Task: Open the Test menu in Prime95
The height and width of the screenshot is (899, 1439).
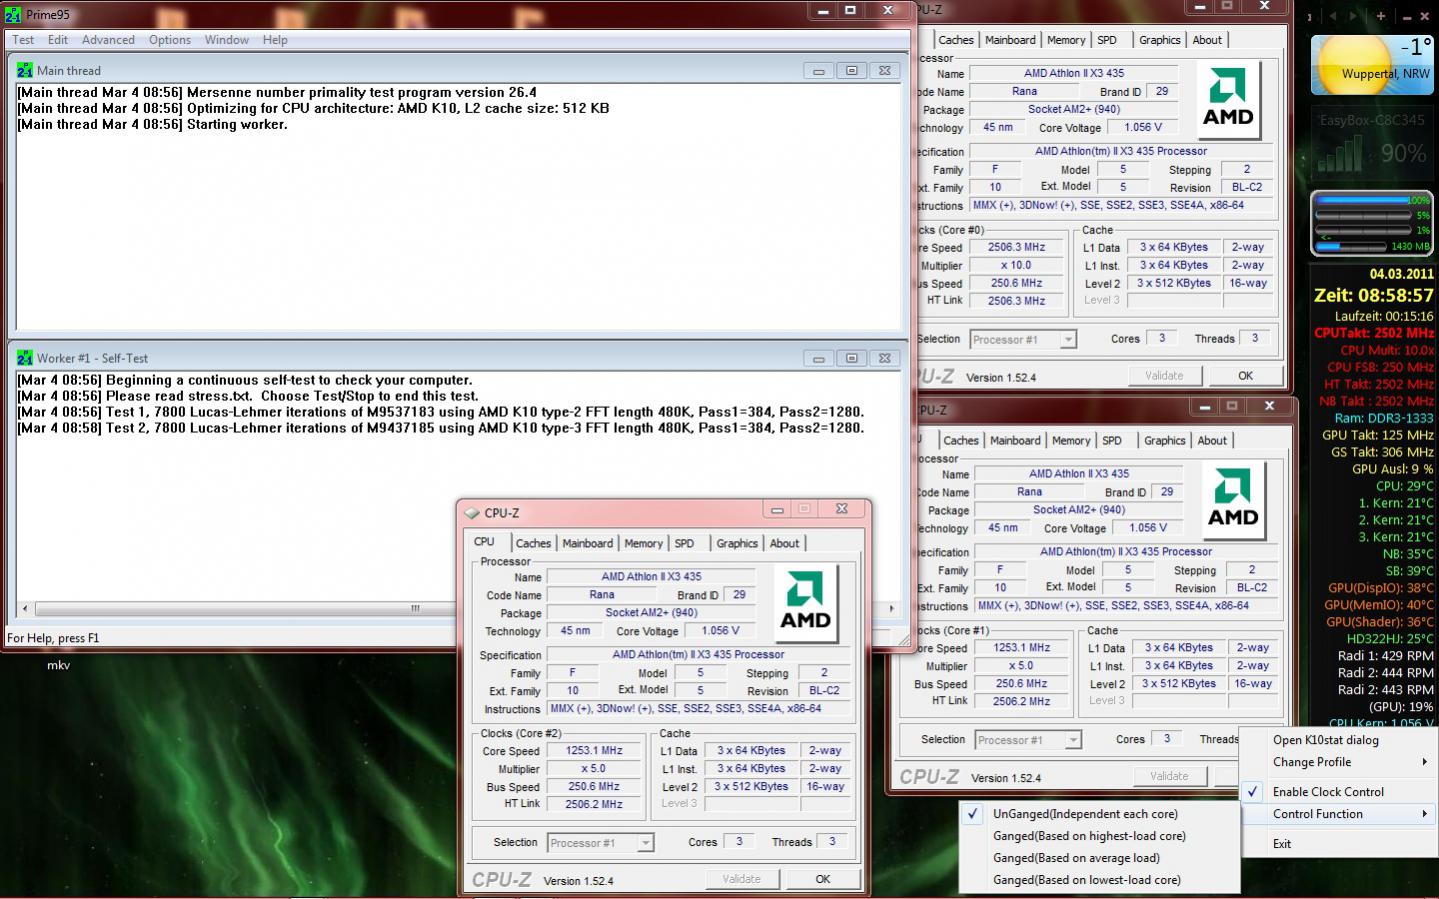Action: pyautogui.click(x=23, y=40)
